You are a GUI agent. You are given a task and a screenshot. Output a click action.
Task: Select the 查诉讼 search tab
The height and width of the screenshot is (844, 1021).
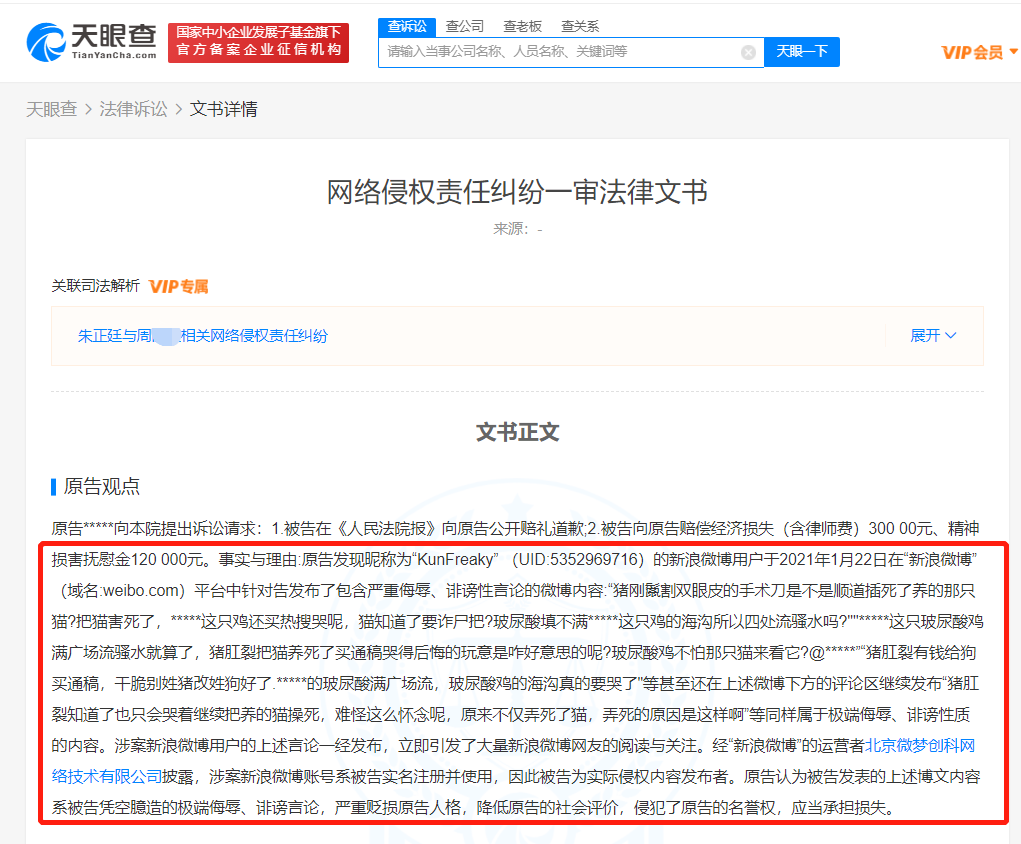(407, 27)
